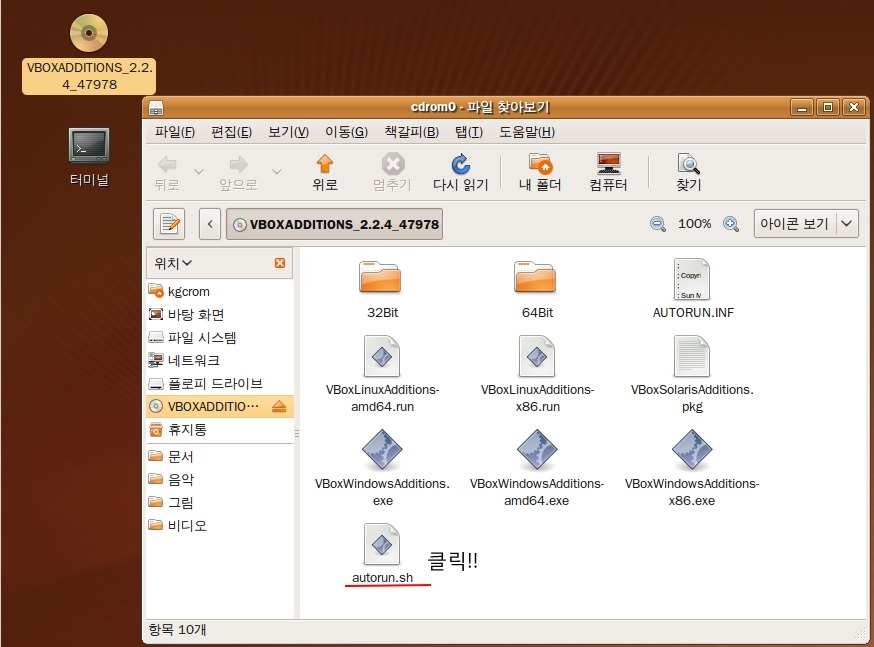Image resolution: width=874 pixels, height=647 pixels.
Task: Open the 탭(T) menu
Action: pos(469,132)
